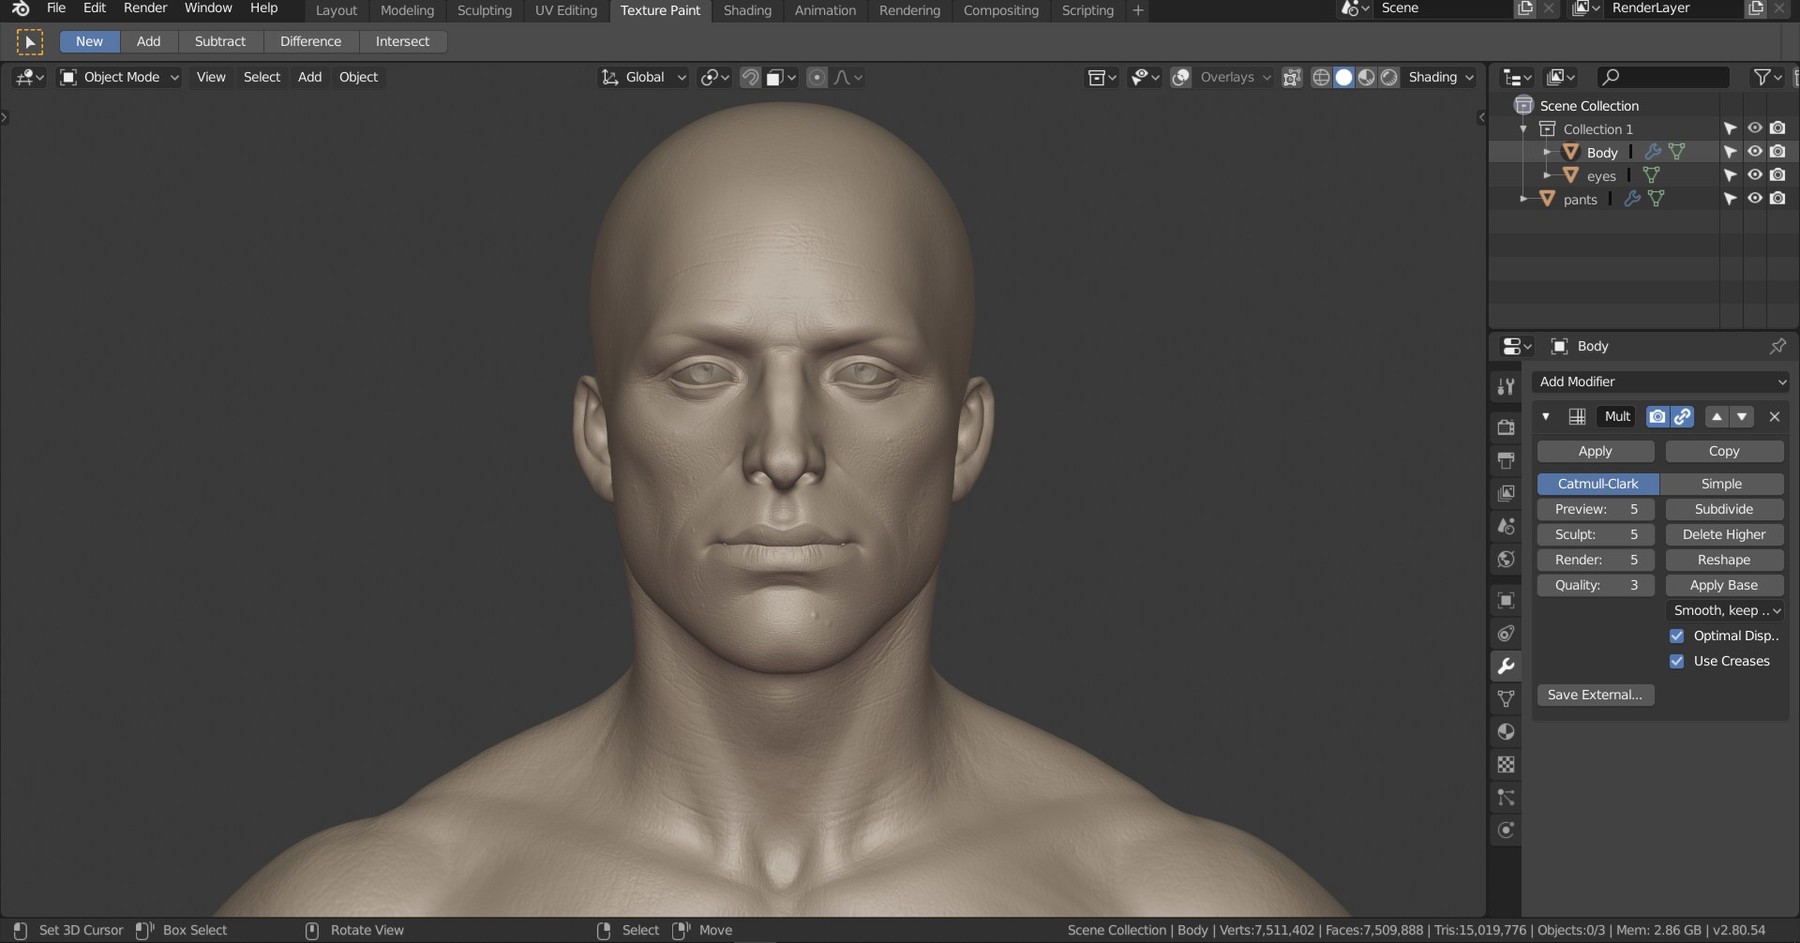
Task: Open the World properties tab (globe icon)
Action: [x=1507, y=559]
